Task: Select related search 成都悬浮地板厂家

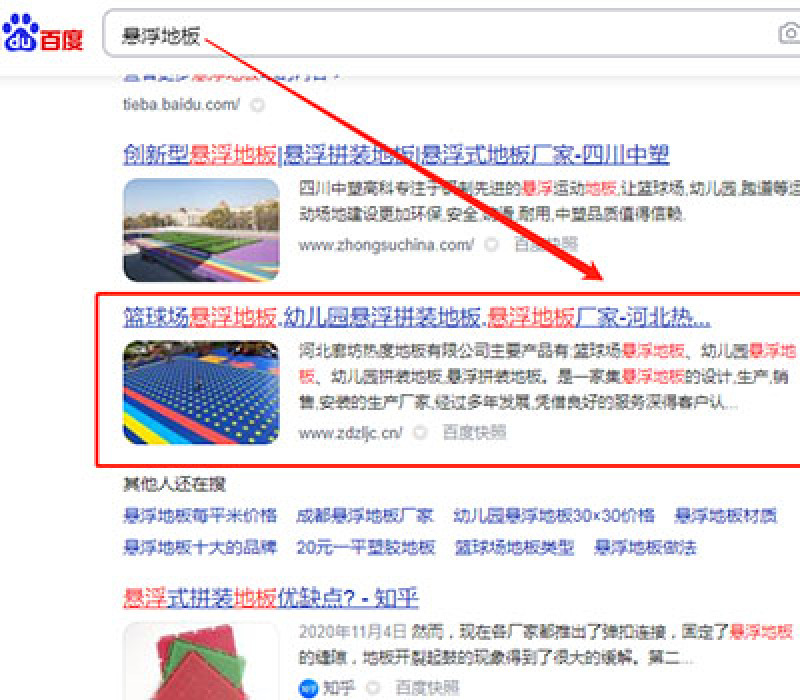Action: tap(365, 515)
